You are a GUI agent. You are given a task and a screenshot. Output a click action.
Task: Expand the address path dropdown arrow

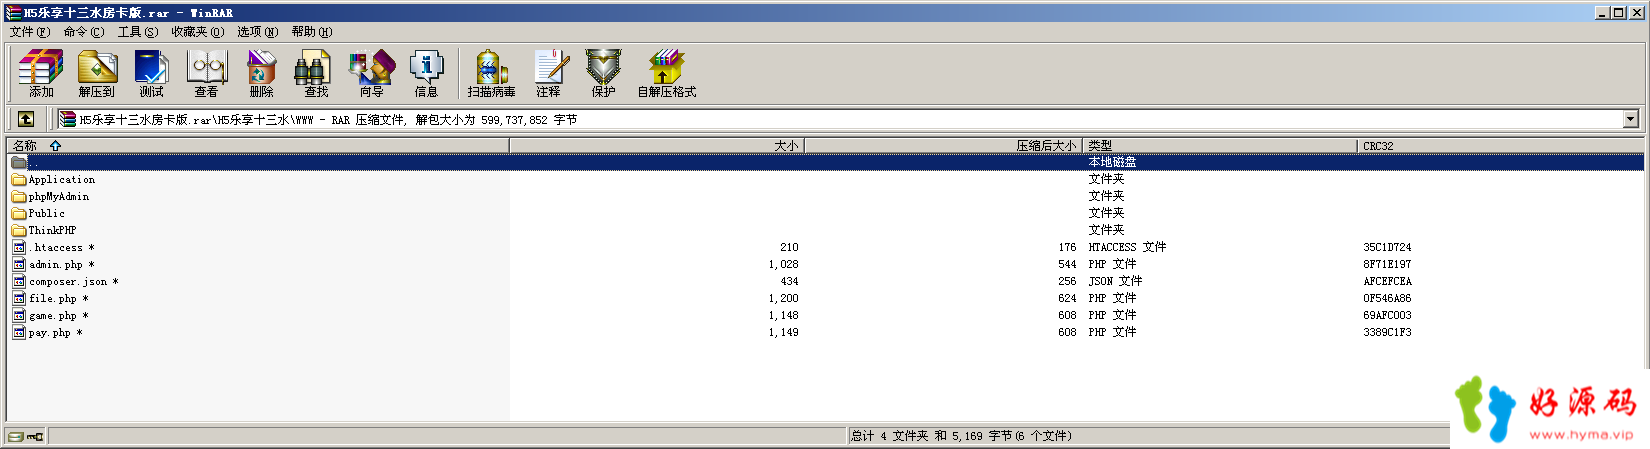tap(1631, 119)
